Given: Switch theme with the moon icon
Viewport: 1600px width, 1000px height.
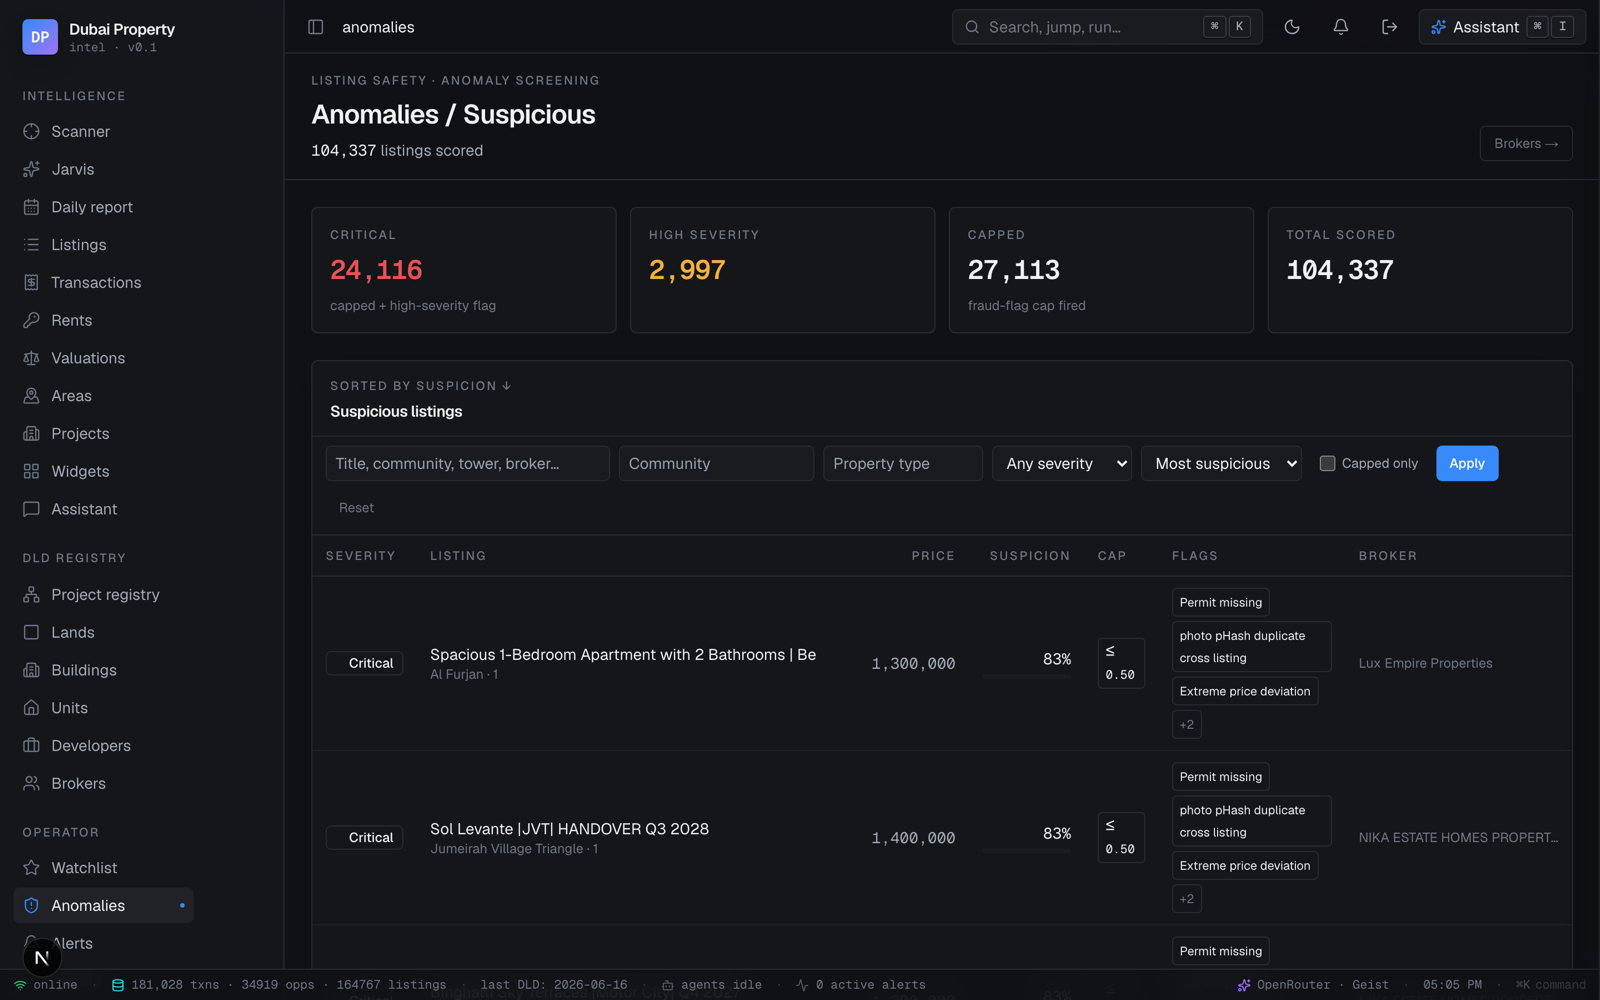Looking at the screenshot, I should click(x=1292, y=27).
